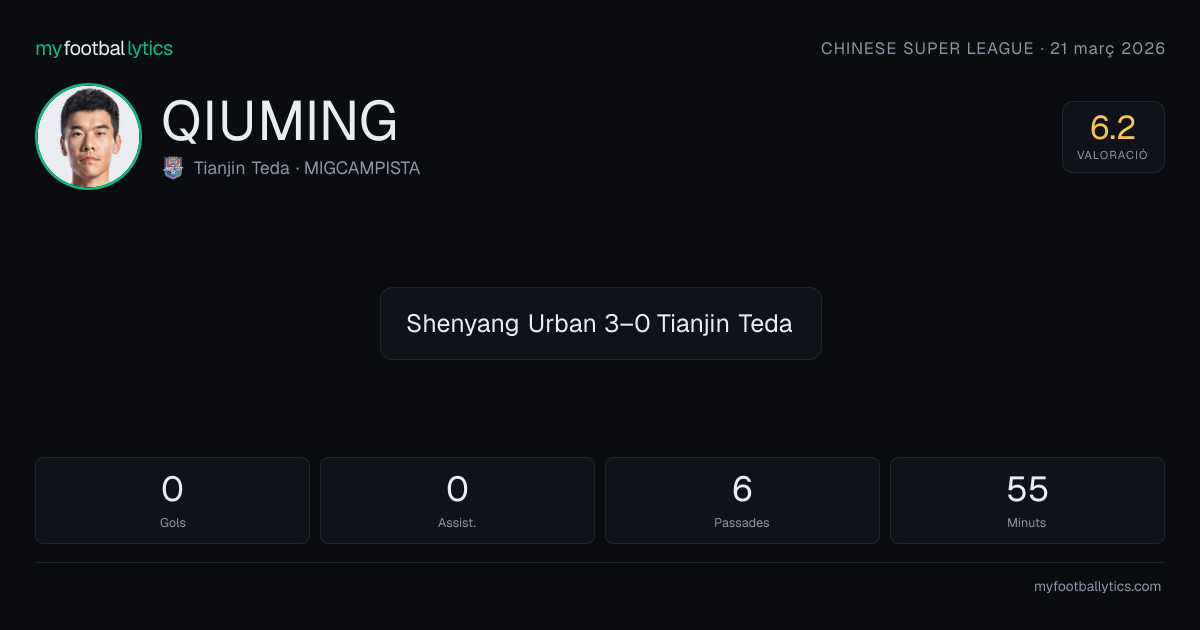Select the Passades stat card

pos(742,500)
